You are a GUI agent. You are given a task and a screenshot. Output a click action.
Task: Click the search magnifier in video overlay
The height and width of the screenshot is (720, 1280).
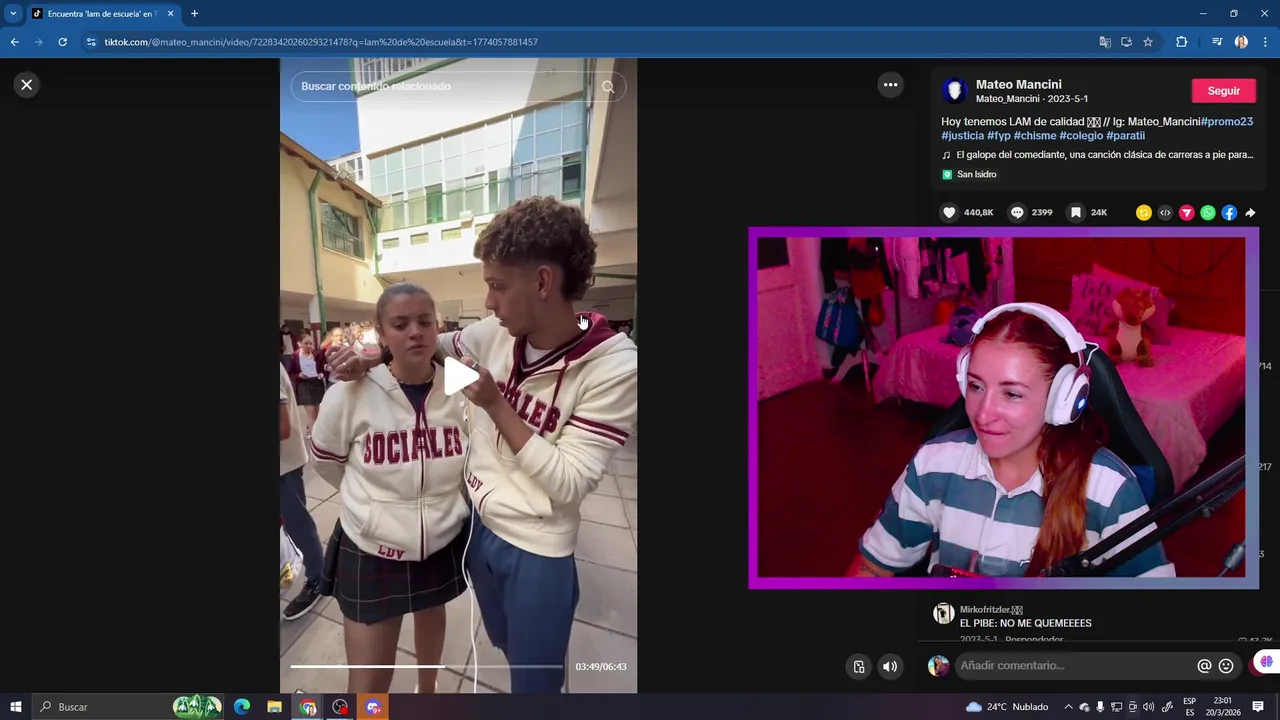608,86
